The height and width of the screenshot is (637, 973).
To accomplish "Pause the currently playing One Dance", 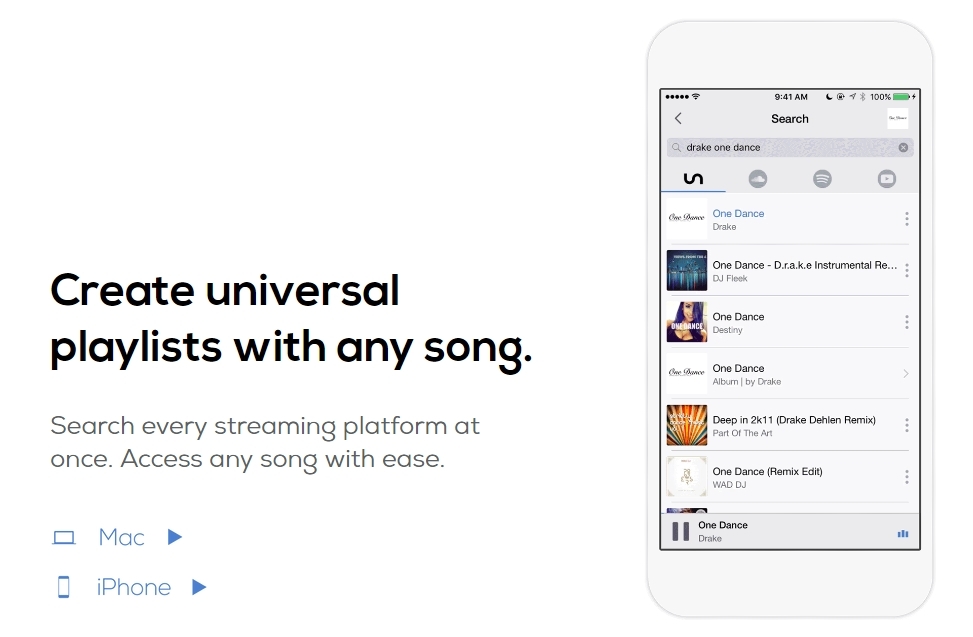I will [681, 532].
